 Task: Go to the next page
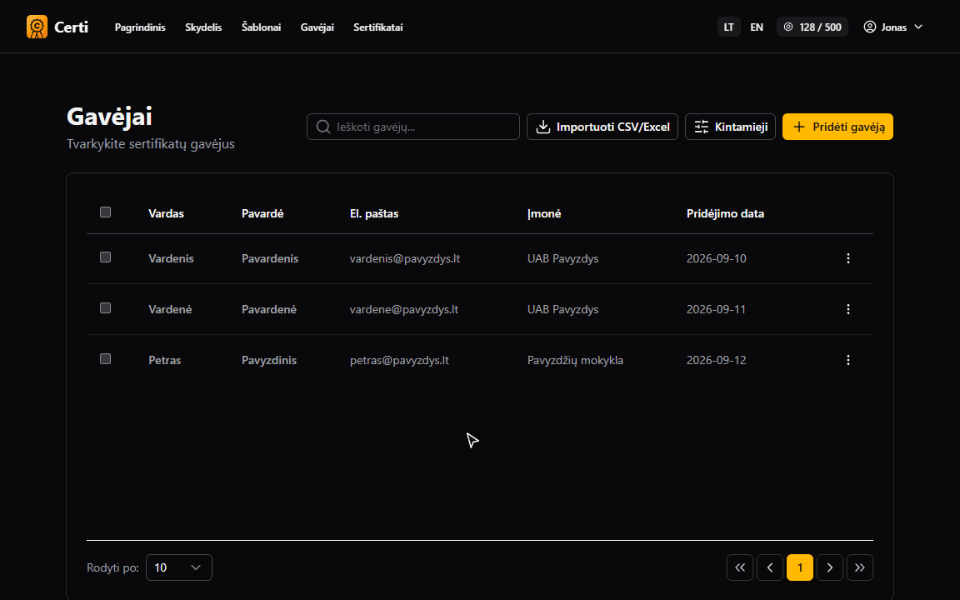point(830,568)
